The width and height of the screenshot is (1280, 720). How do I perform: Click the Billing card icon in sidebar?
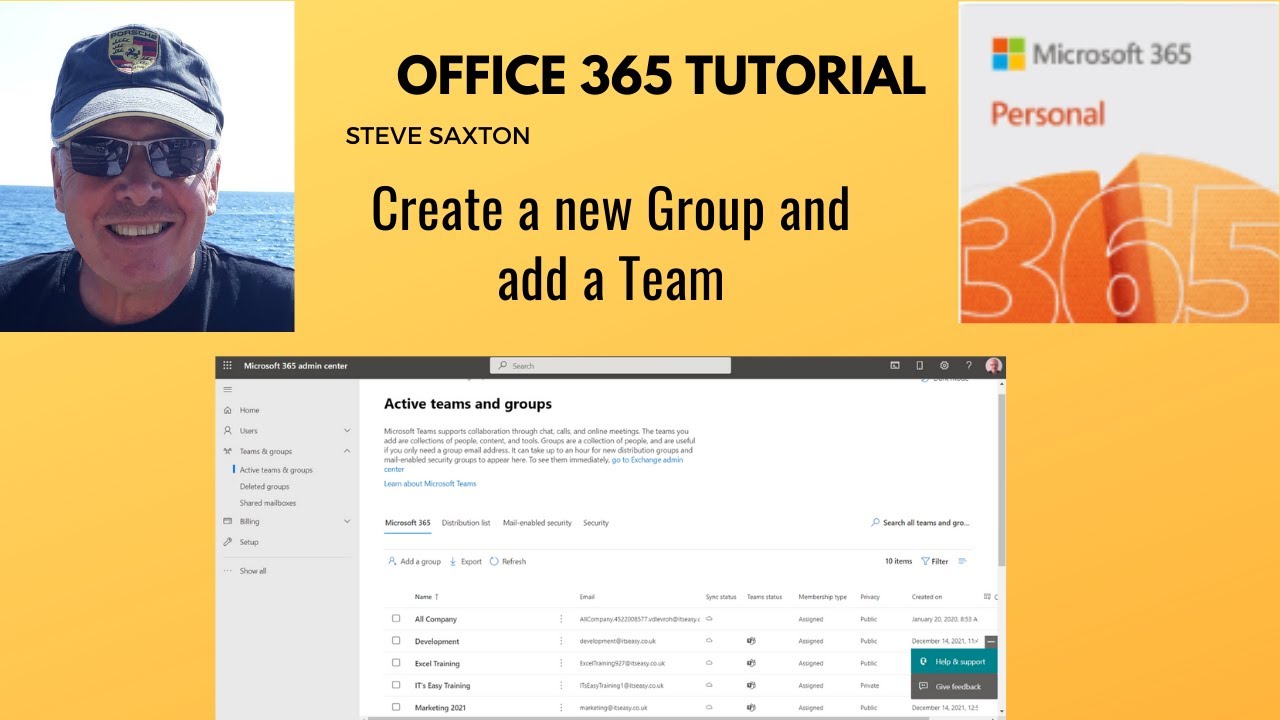[228, 521]
